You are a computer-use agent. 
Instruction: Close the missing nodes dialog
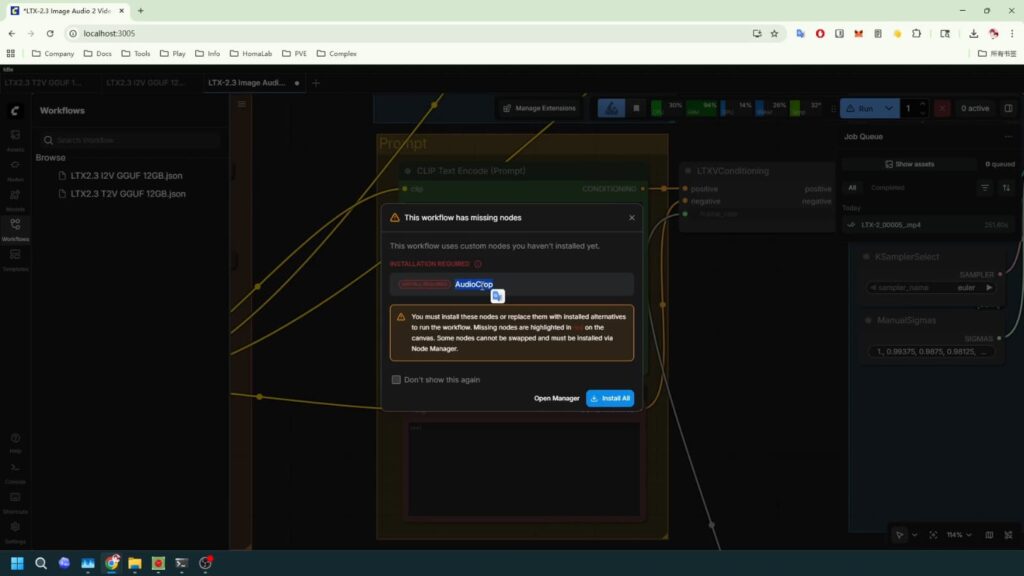pyautogui.click(x=631, y=217)
